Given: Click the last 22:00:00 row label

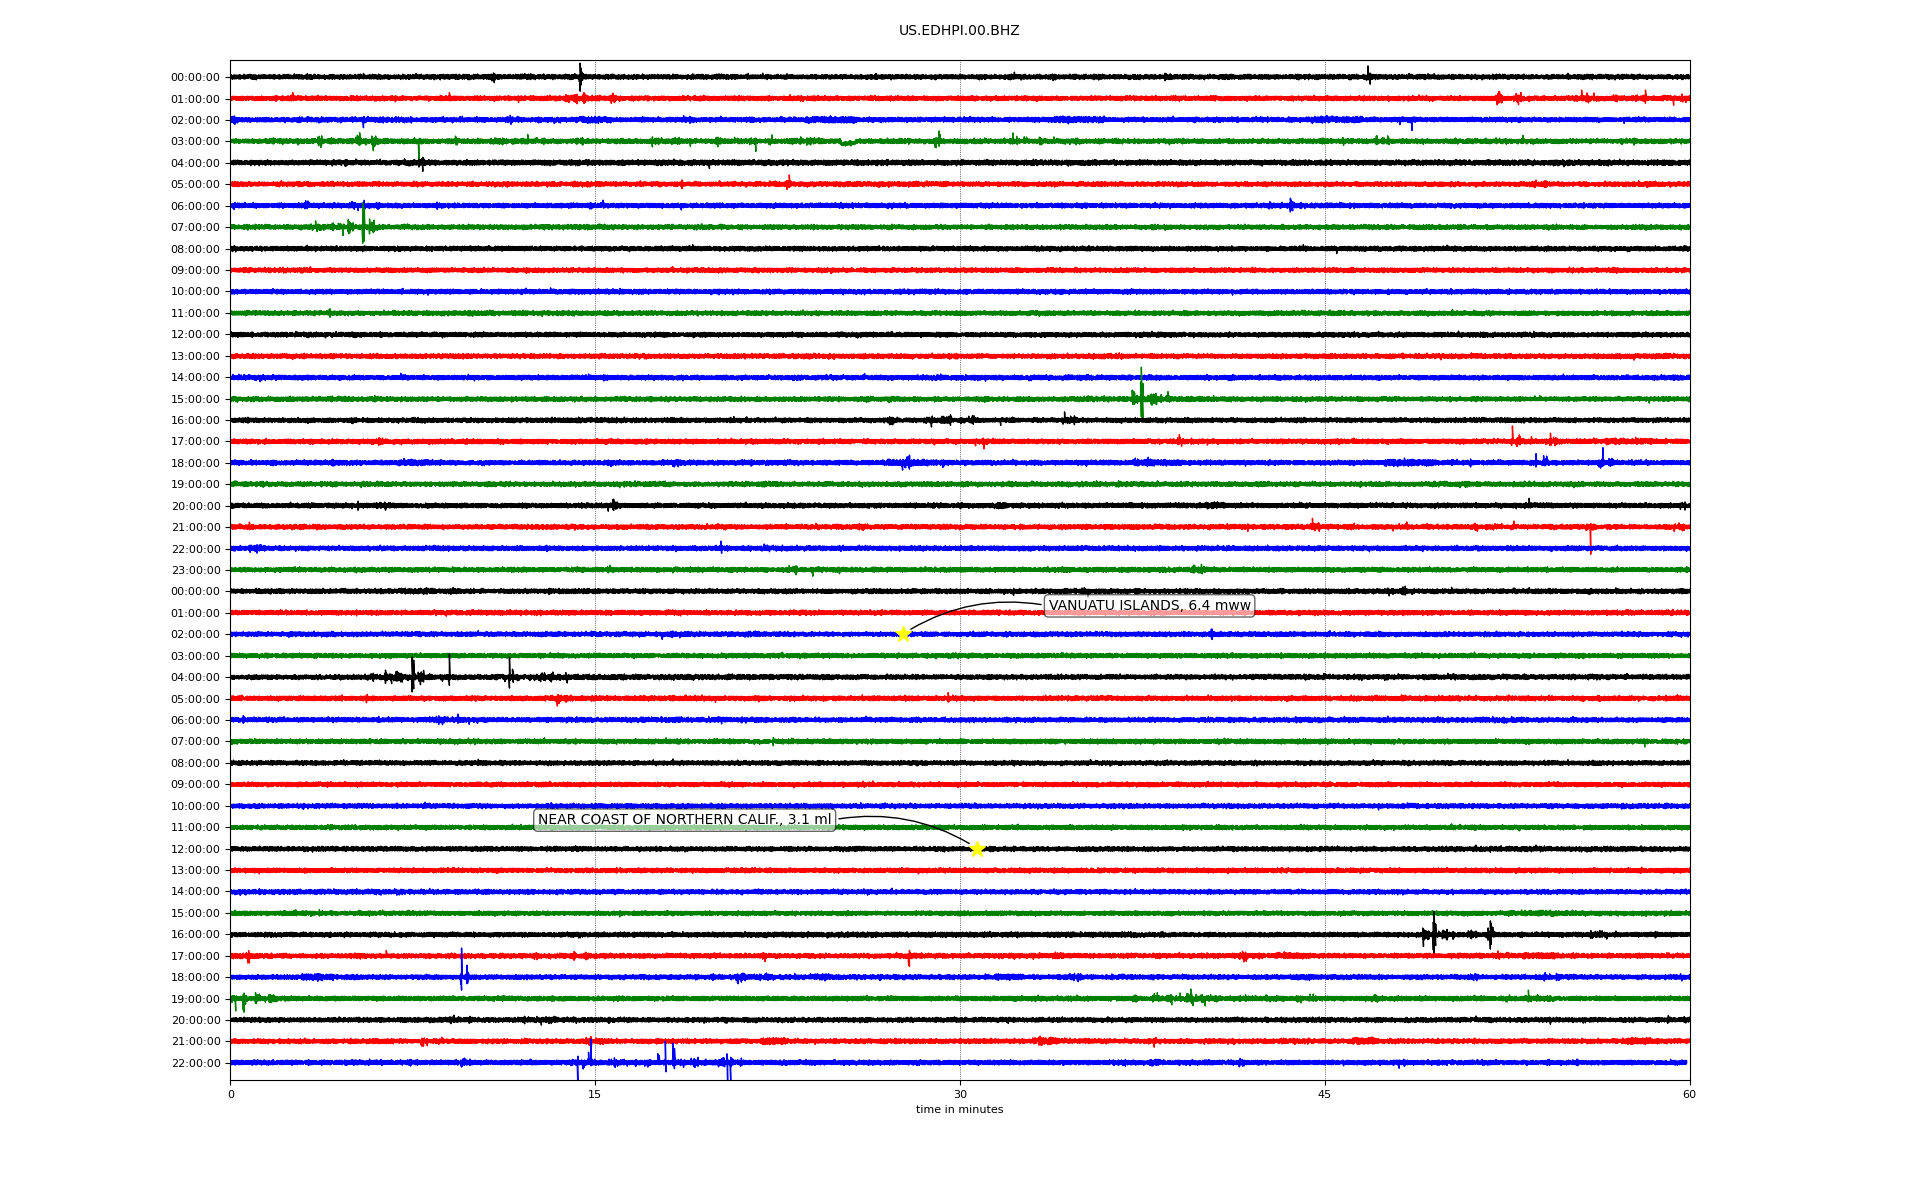Looking at the screenshot, I should (x=195, y=1063).
